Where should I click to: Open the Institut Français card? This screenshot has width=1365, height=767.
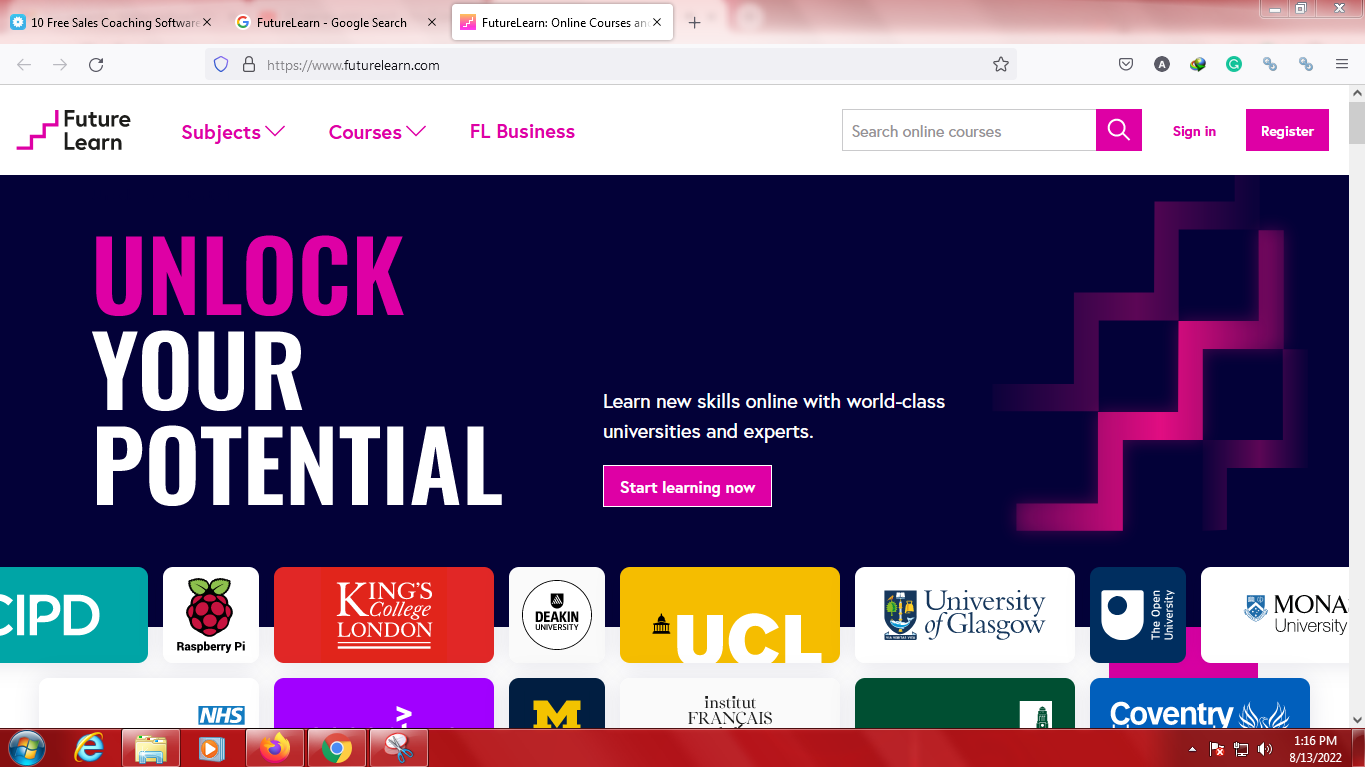point(730,703)
